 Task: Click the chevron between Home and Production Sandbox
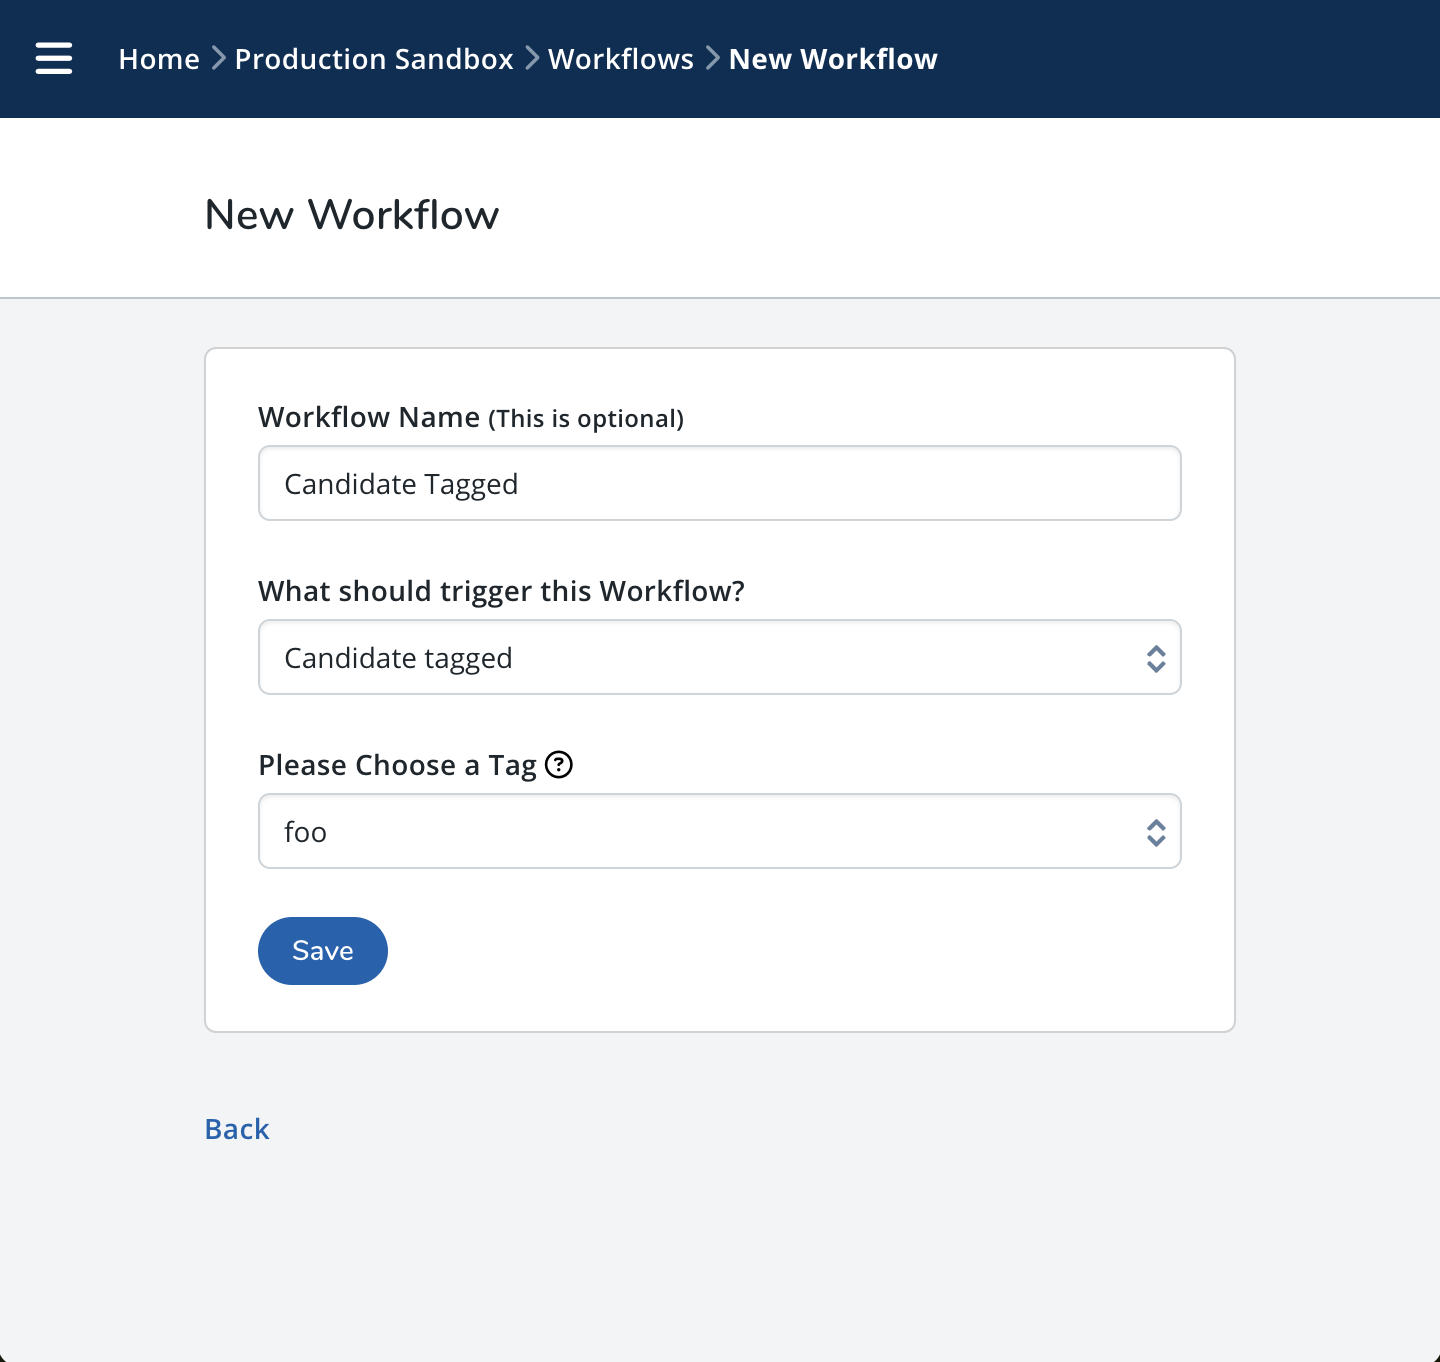(x=218, y=59)
